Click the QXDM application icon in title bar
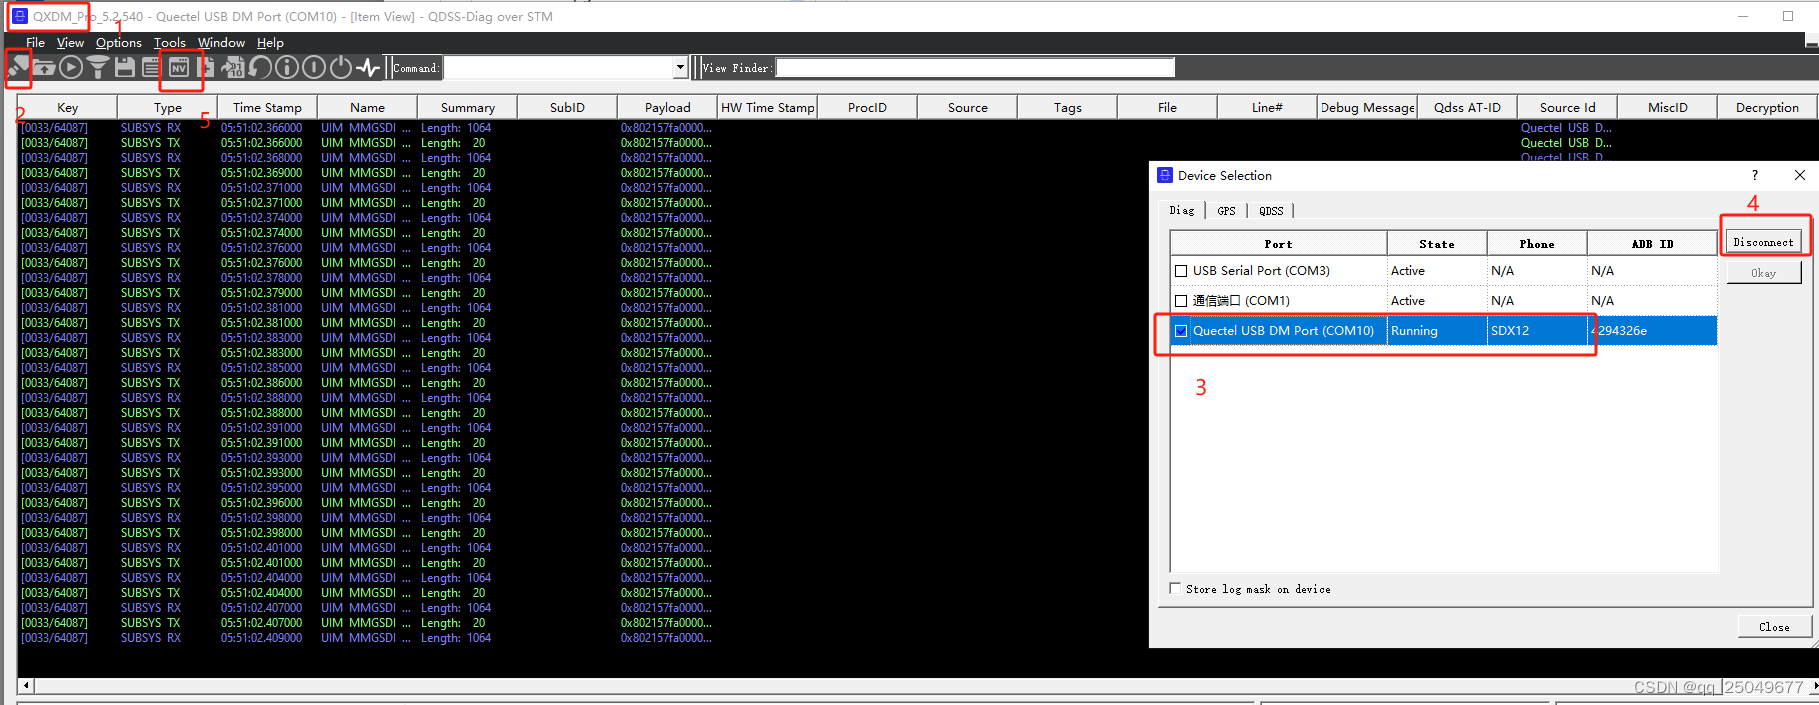 point(19,16)
